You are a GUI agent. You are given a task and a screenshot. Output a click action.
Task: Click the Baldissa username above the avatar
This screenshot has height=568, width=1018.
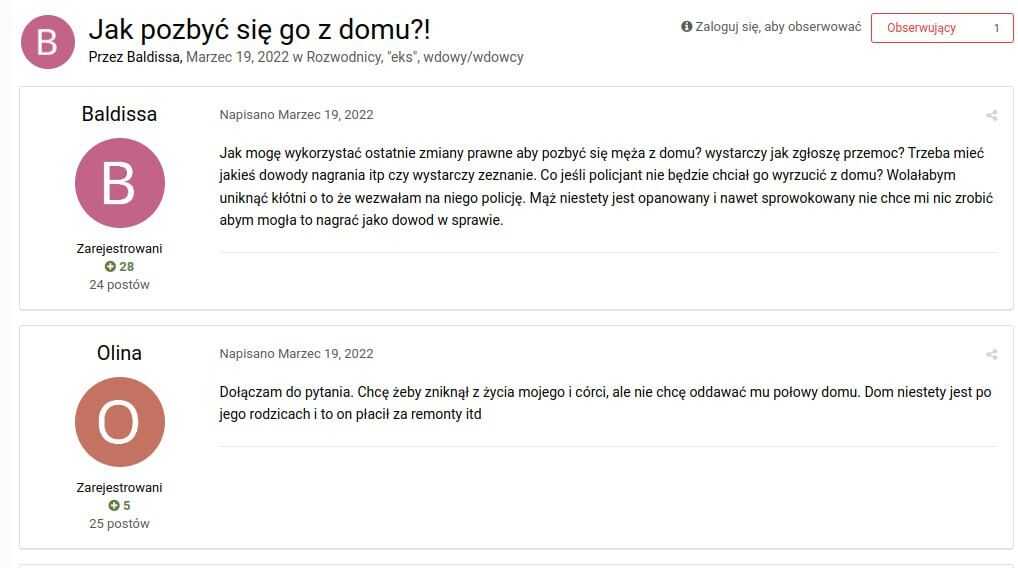119,114
